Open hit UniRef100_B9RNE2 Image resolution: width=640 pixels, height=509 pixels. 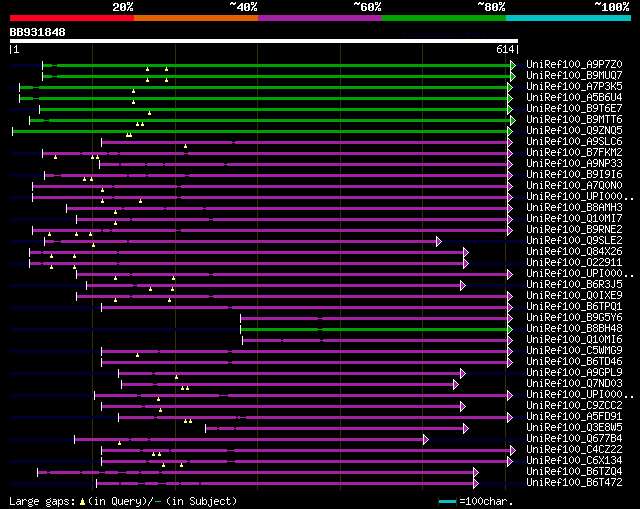click(x=574, y=230)
